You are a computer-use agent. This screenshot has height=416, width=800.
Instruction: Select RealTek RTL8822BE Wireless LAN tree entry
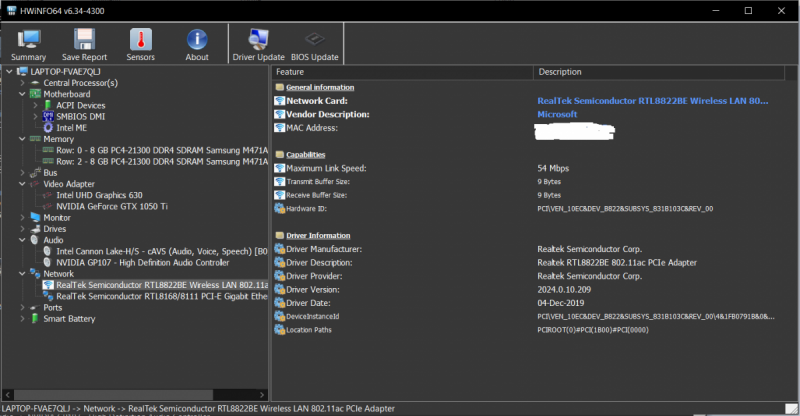[x=162, y=285]
